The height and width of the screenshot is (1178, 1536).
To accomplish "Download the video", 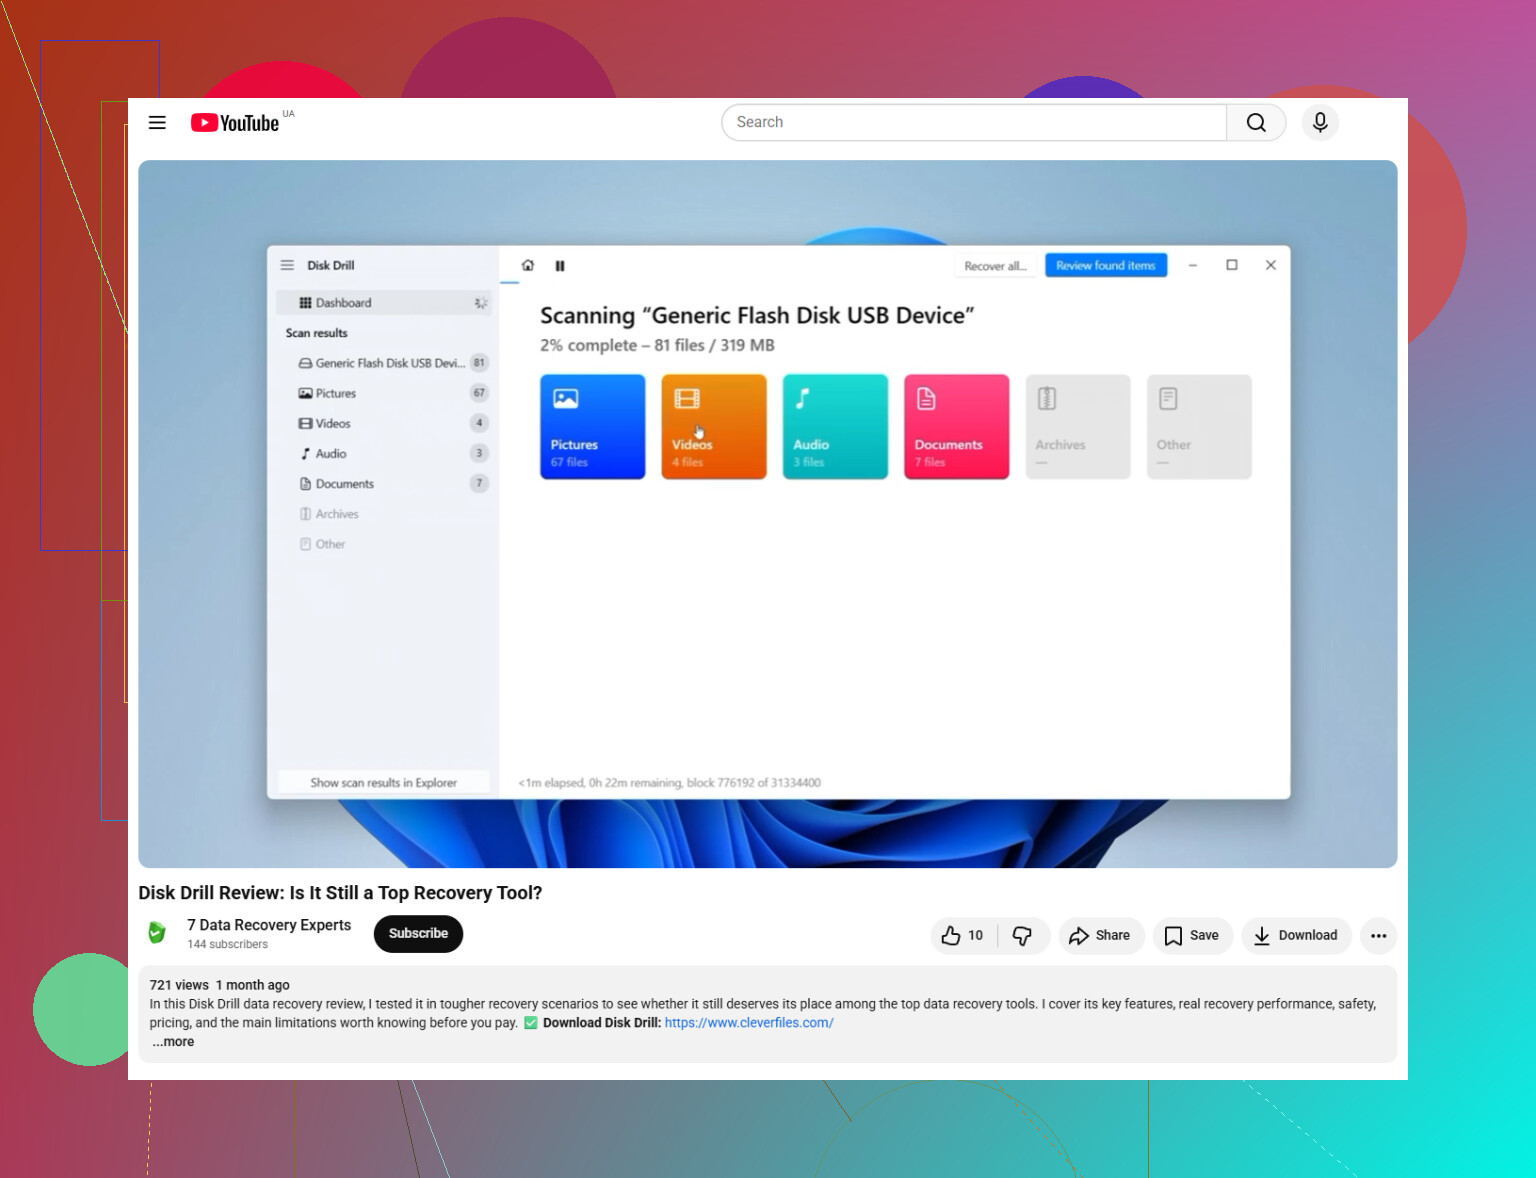I will click(x=1296, y=935).
